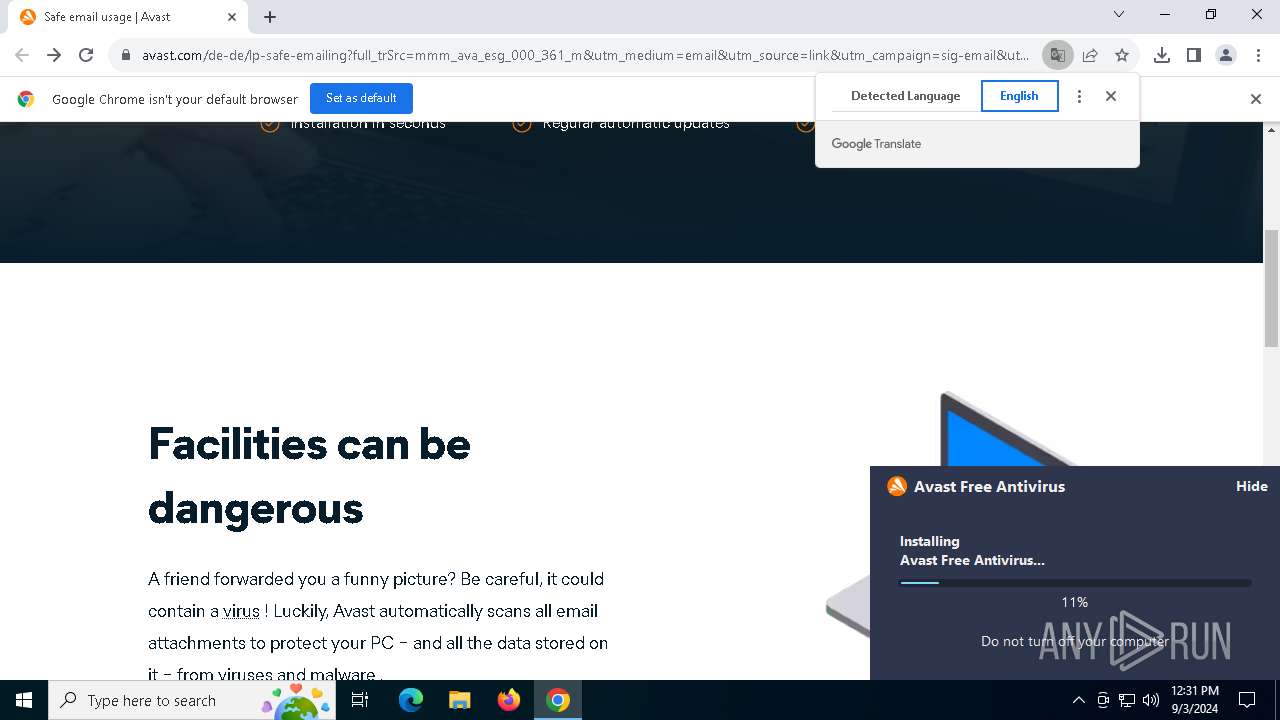Image resolution: width=1280 pixels, height=720 pixels.
Task: Launch Microsoft Edge from taskbar
Action: tap(411, 700)
